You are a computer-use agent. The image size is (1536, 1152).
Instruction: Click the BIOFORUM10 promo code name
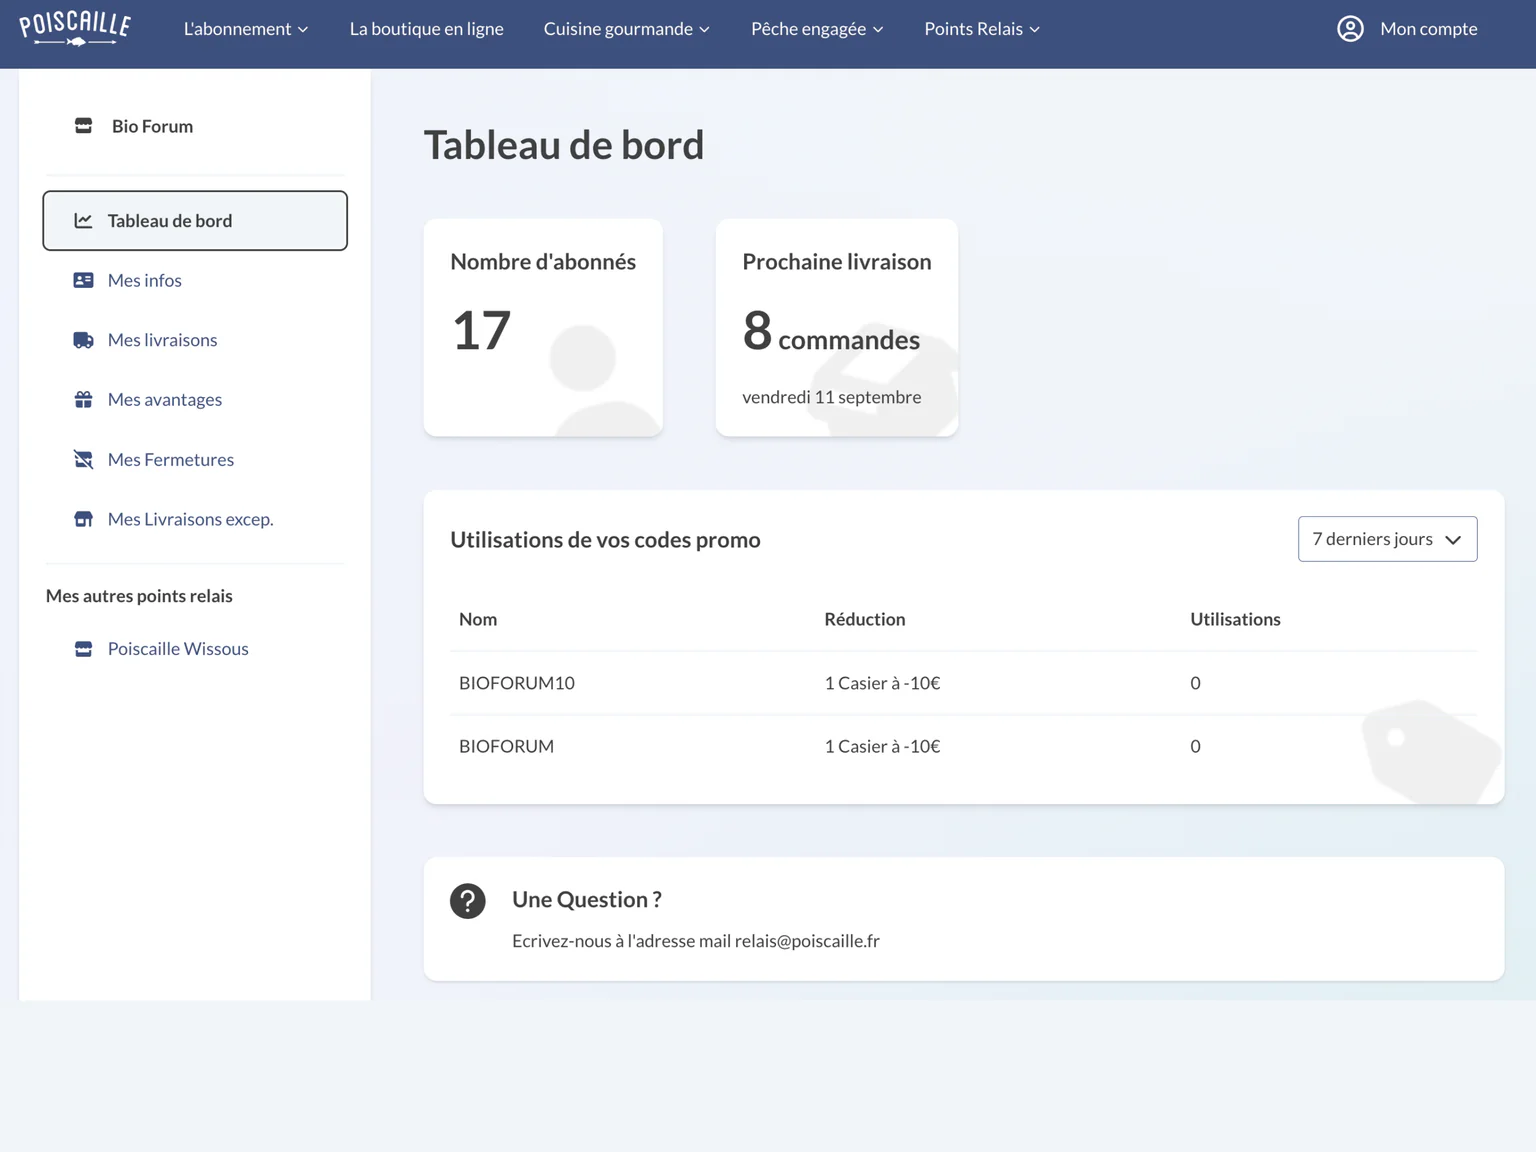(517, 683)
